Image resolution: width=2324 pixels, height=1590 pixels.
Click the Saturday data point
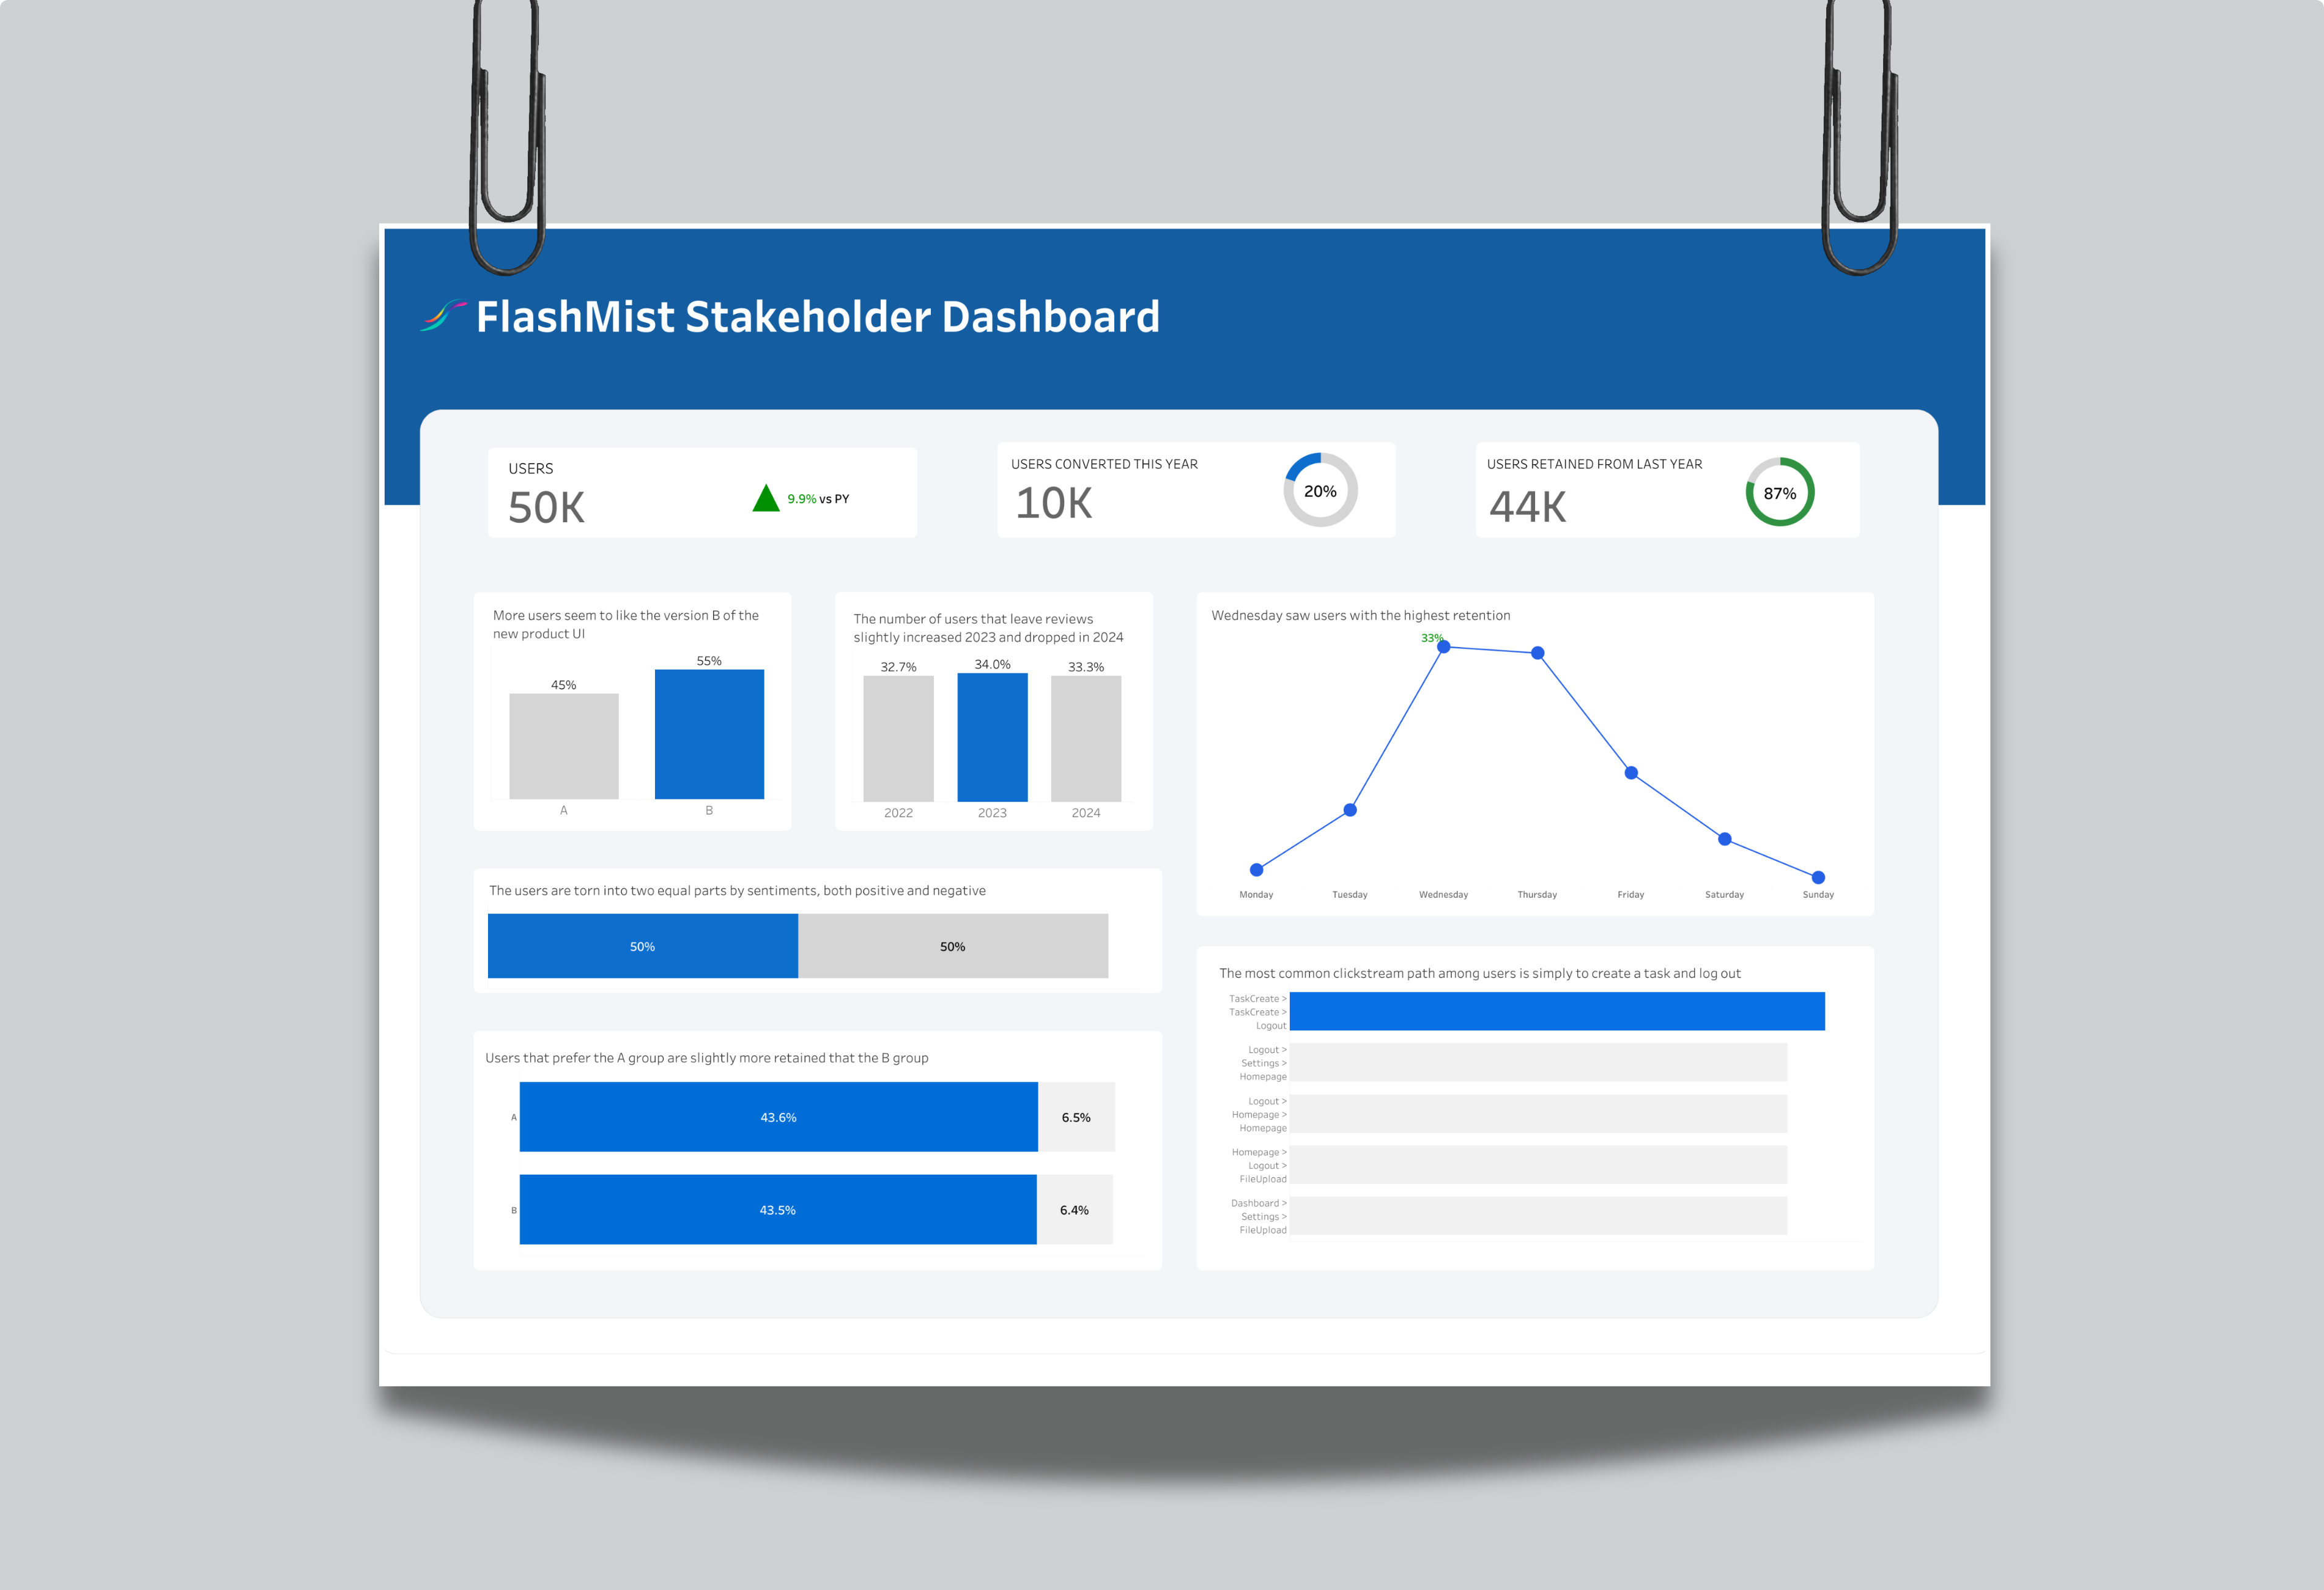(x=1725, y=839)
